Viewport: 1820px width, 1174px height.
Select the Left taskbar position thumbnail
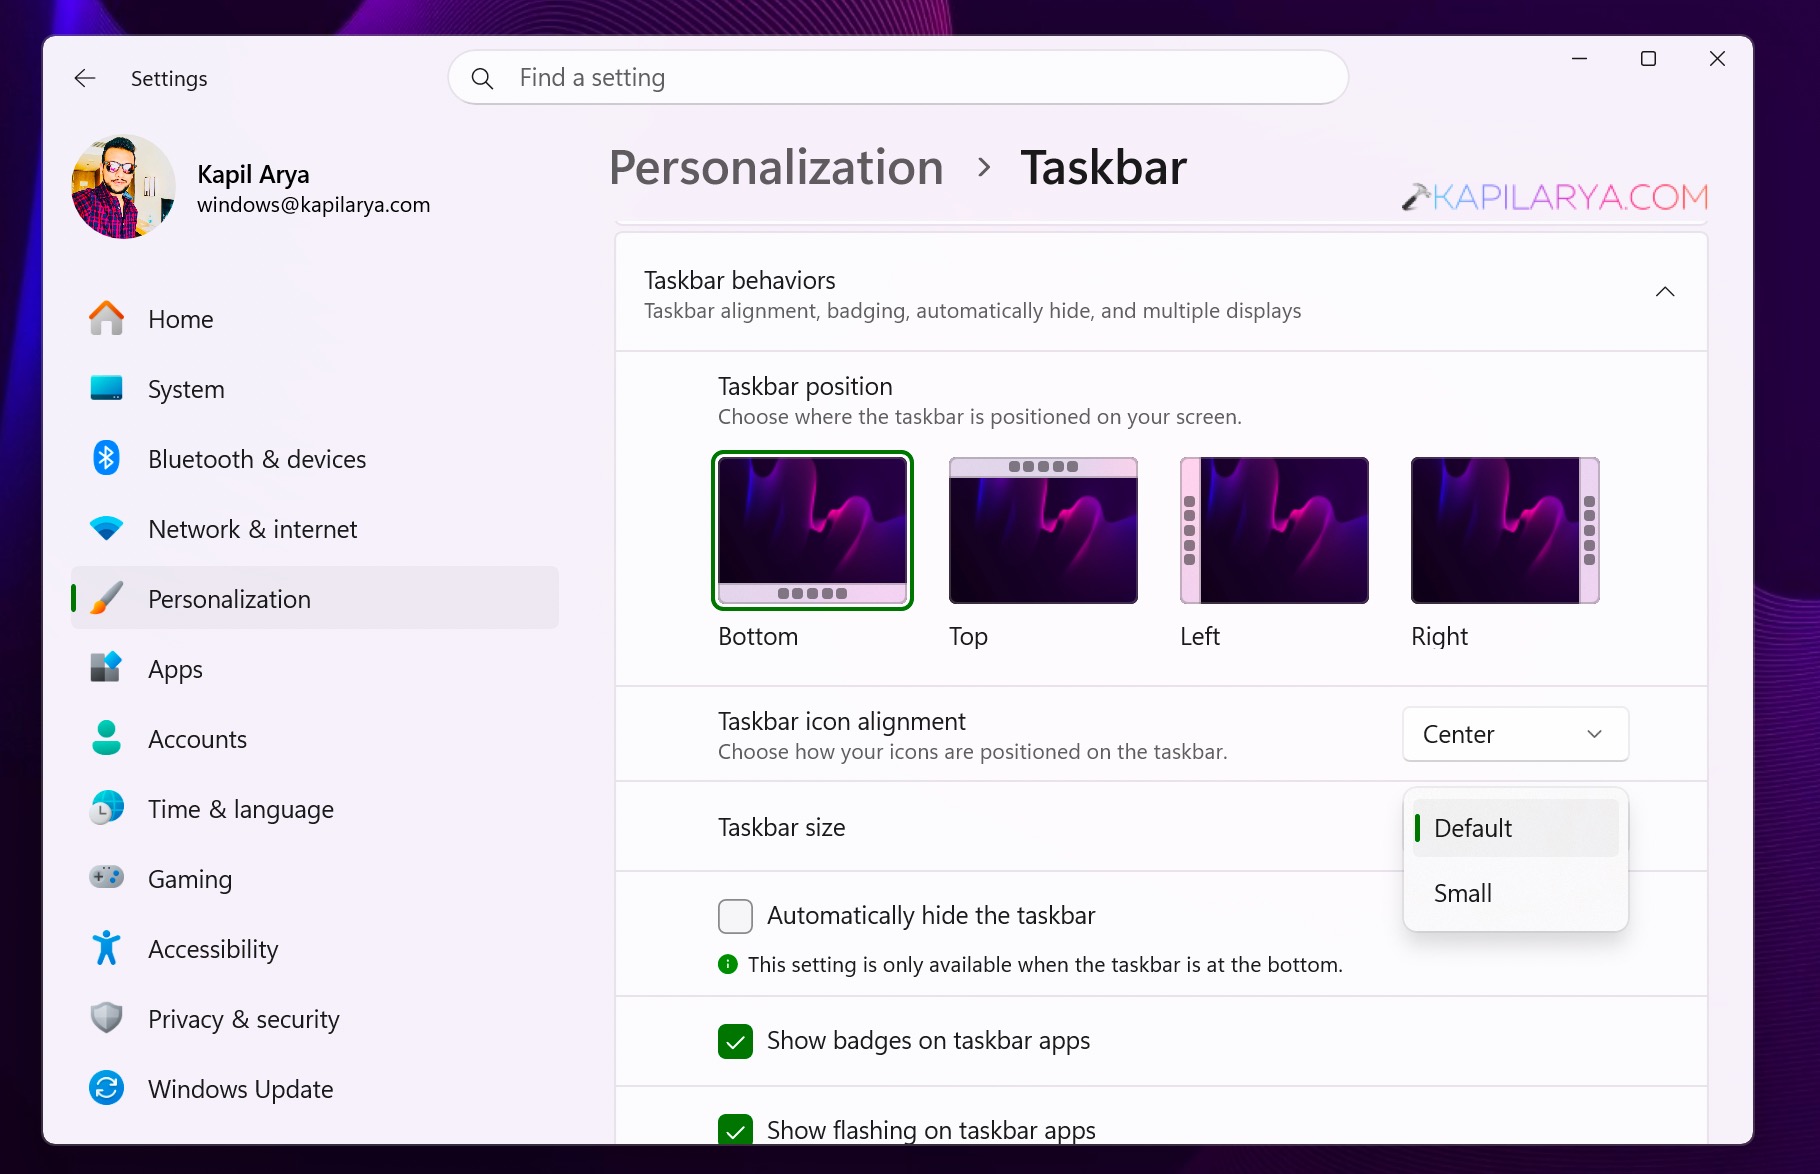[1274, 530]
